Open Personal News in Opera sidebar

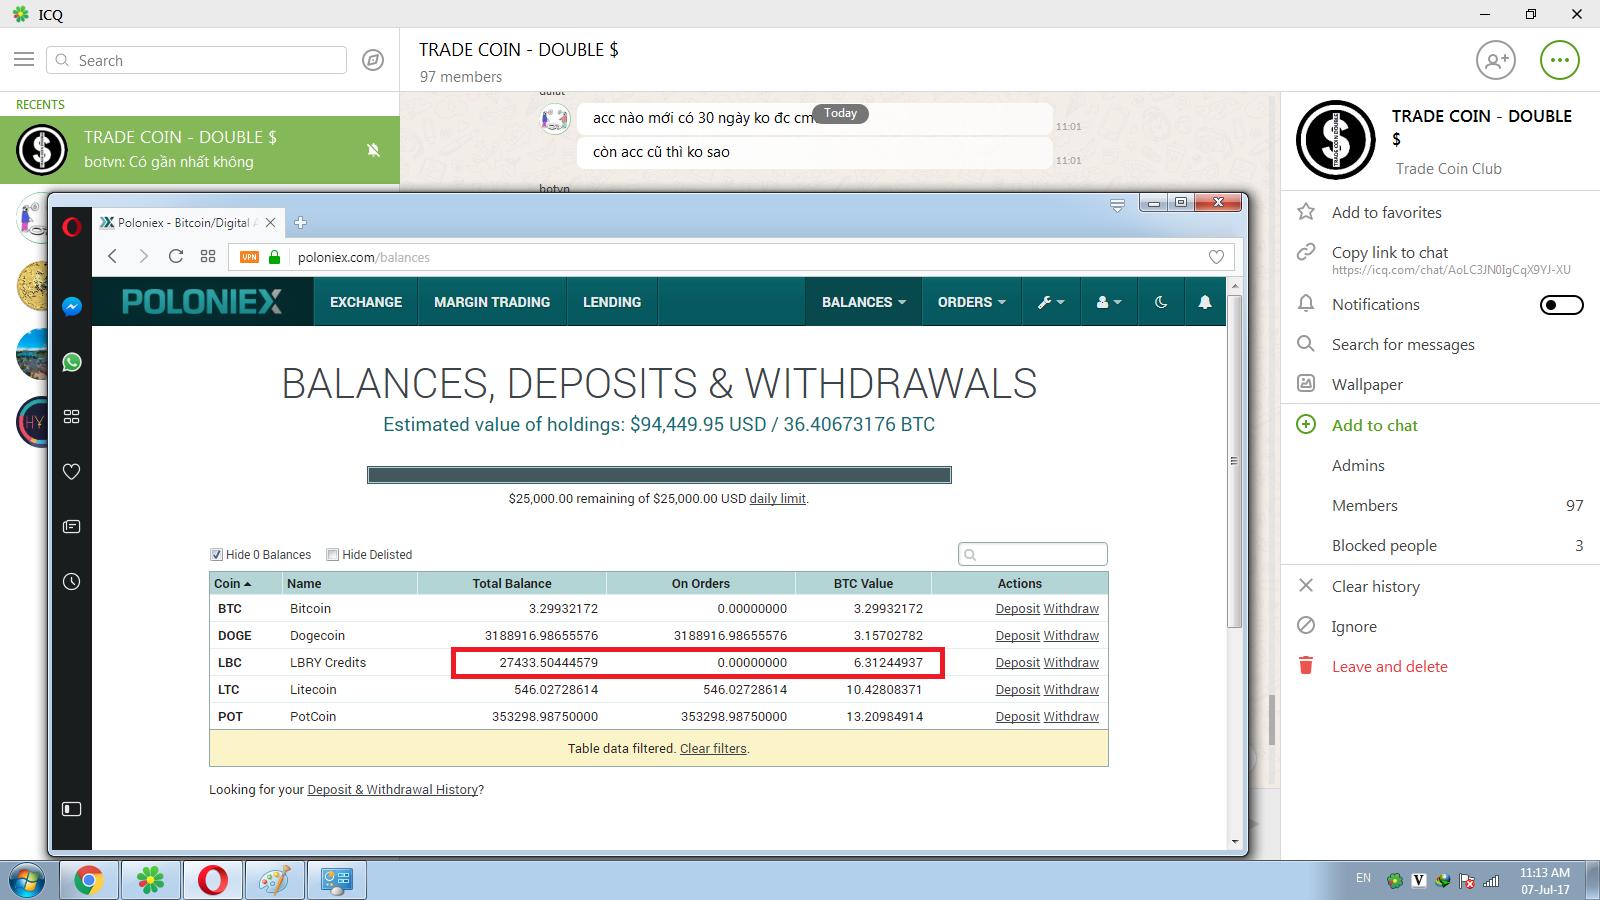[x=72, y=526]
